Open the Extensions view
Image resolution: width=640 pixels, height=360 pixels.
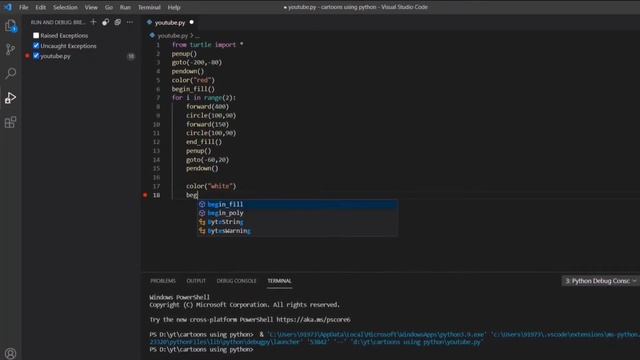coord(11,122)
